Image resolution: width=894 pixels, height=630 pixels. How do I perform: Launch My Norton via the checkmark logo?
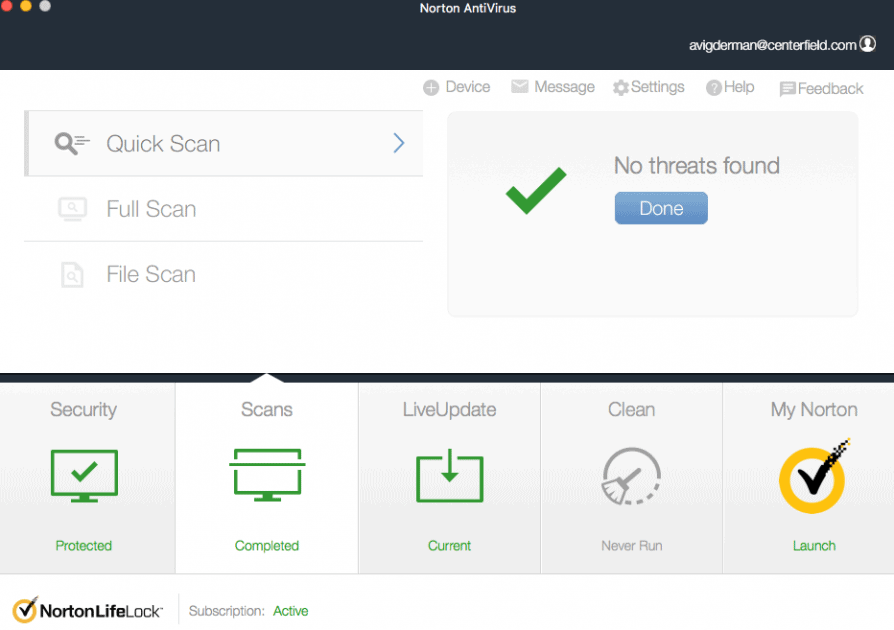(813, 479)
